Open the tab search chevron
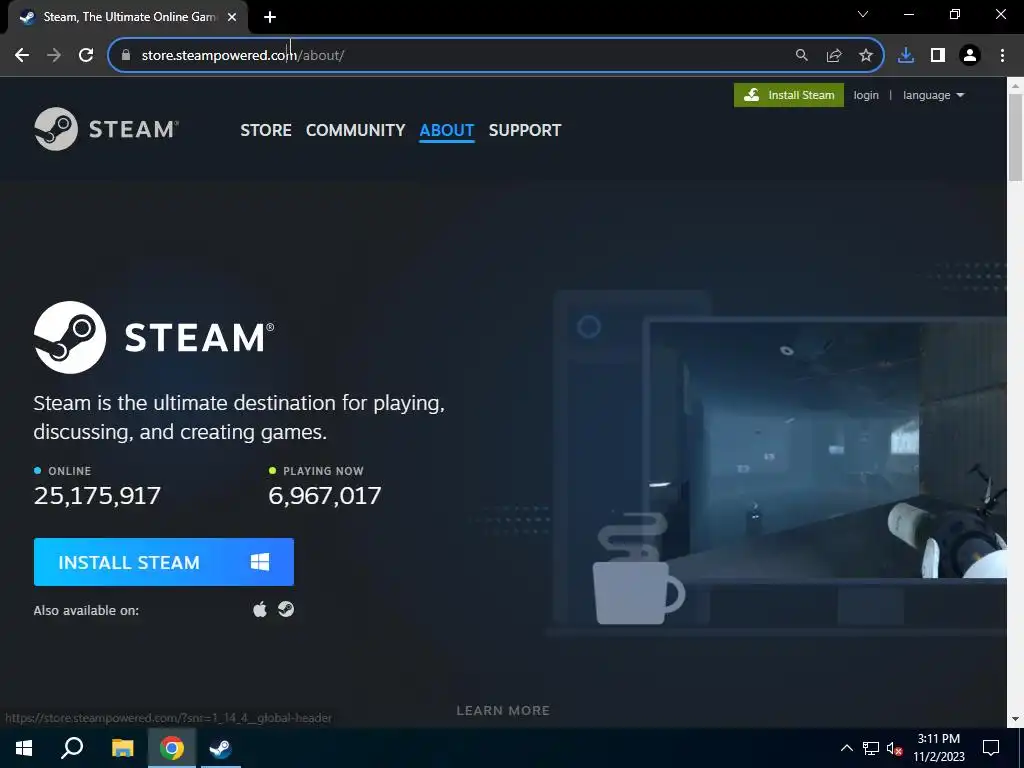Image resolution: width=1024 pixels, height=768 pixels. (x=863, y=14)
